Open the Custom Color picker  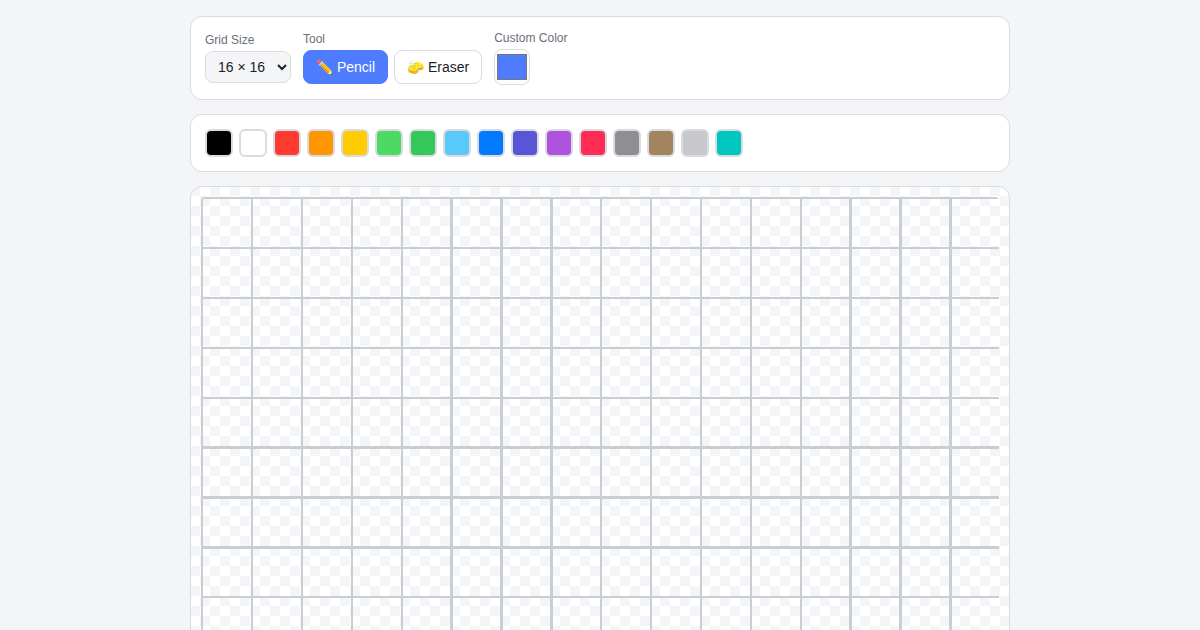click(512, 67)
